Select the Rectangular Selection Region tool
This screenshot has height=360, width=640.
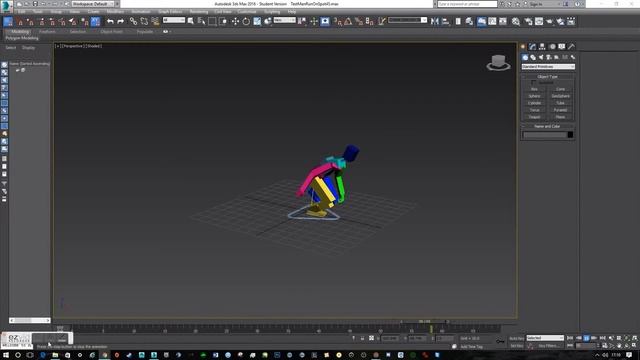pos(212,21)
